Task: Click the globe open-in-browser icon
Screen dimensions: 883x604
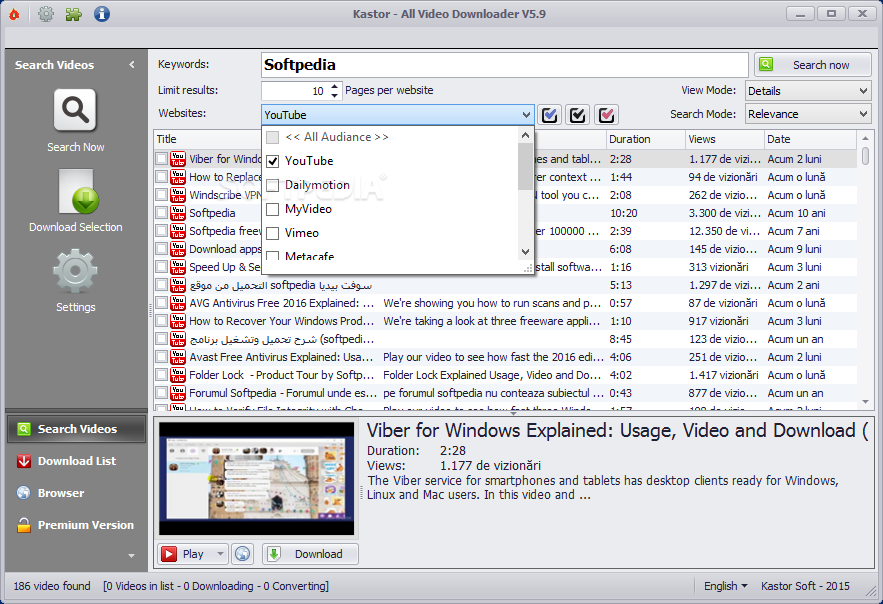Action: [x=243, y=554]
